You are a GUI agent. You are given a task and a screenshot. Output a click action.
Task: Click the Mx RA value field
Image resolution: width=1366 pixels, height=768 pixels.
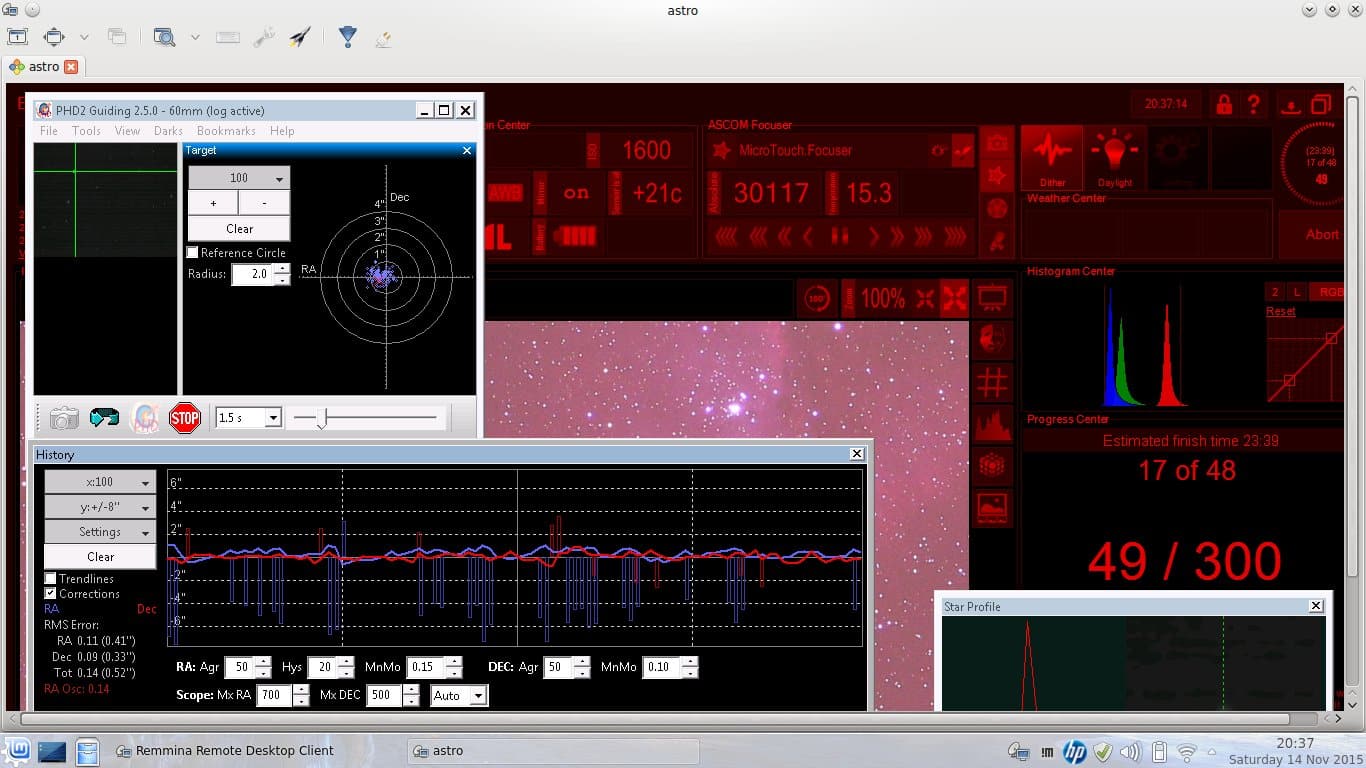click(274, 695)
